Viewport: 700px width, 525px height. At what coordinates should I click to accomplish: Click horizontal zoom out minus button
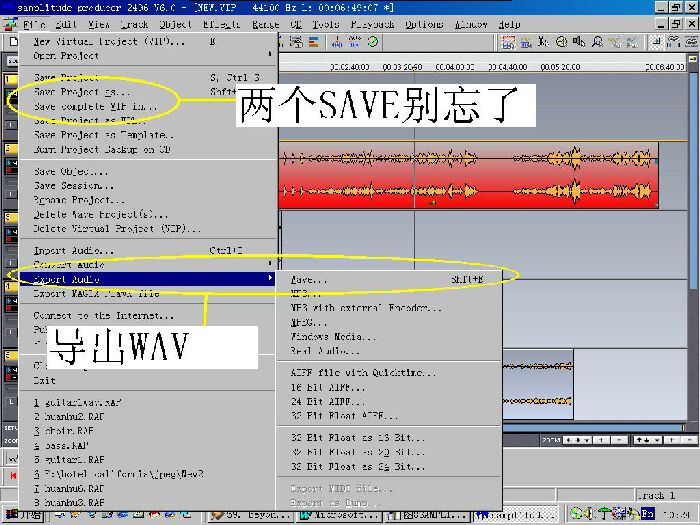(619, 440)
